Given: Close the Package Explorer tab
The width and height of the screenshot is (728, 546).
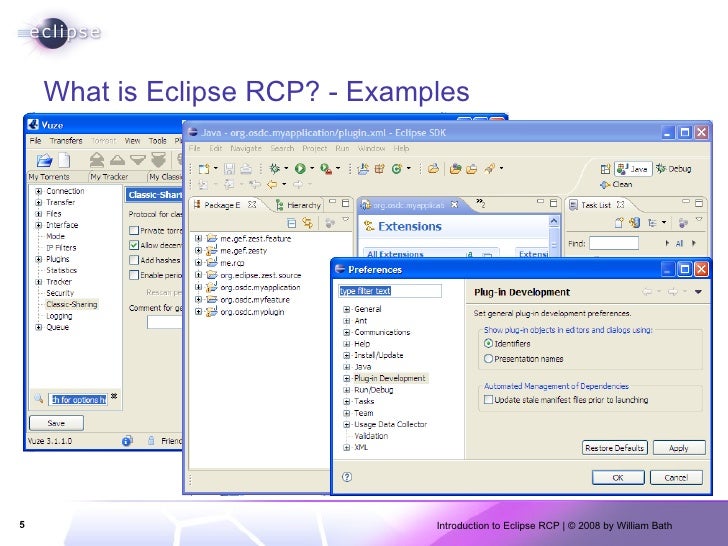Looking at the screenshot, I should [x=252, y=204].
